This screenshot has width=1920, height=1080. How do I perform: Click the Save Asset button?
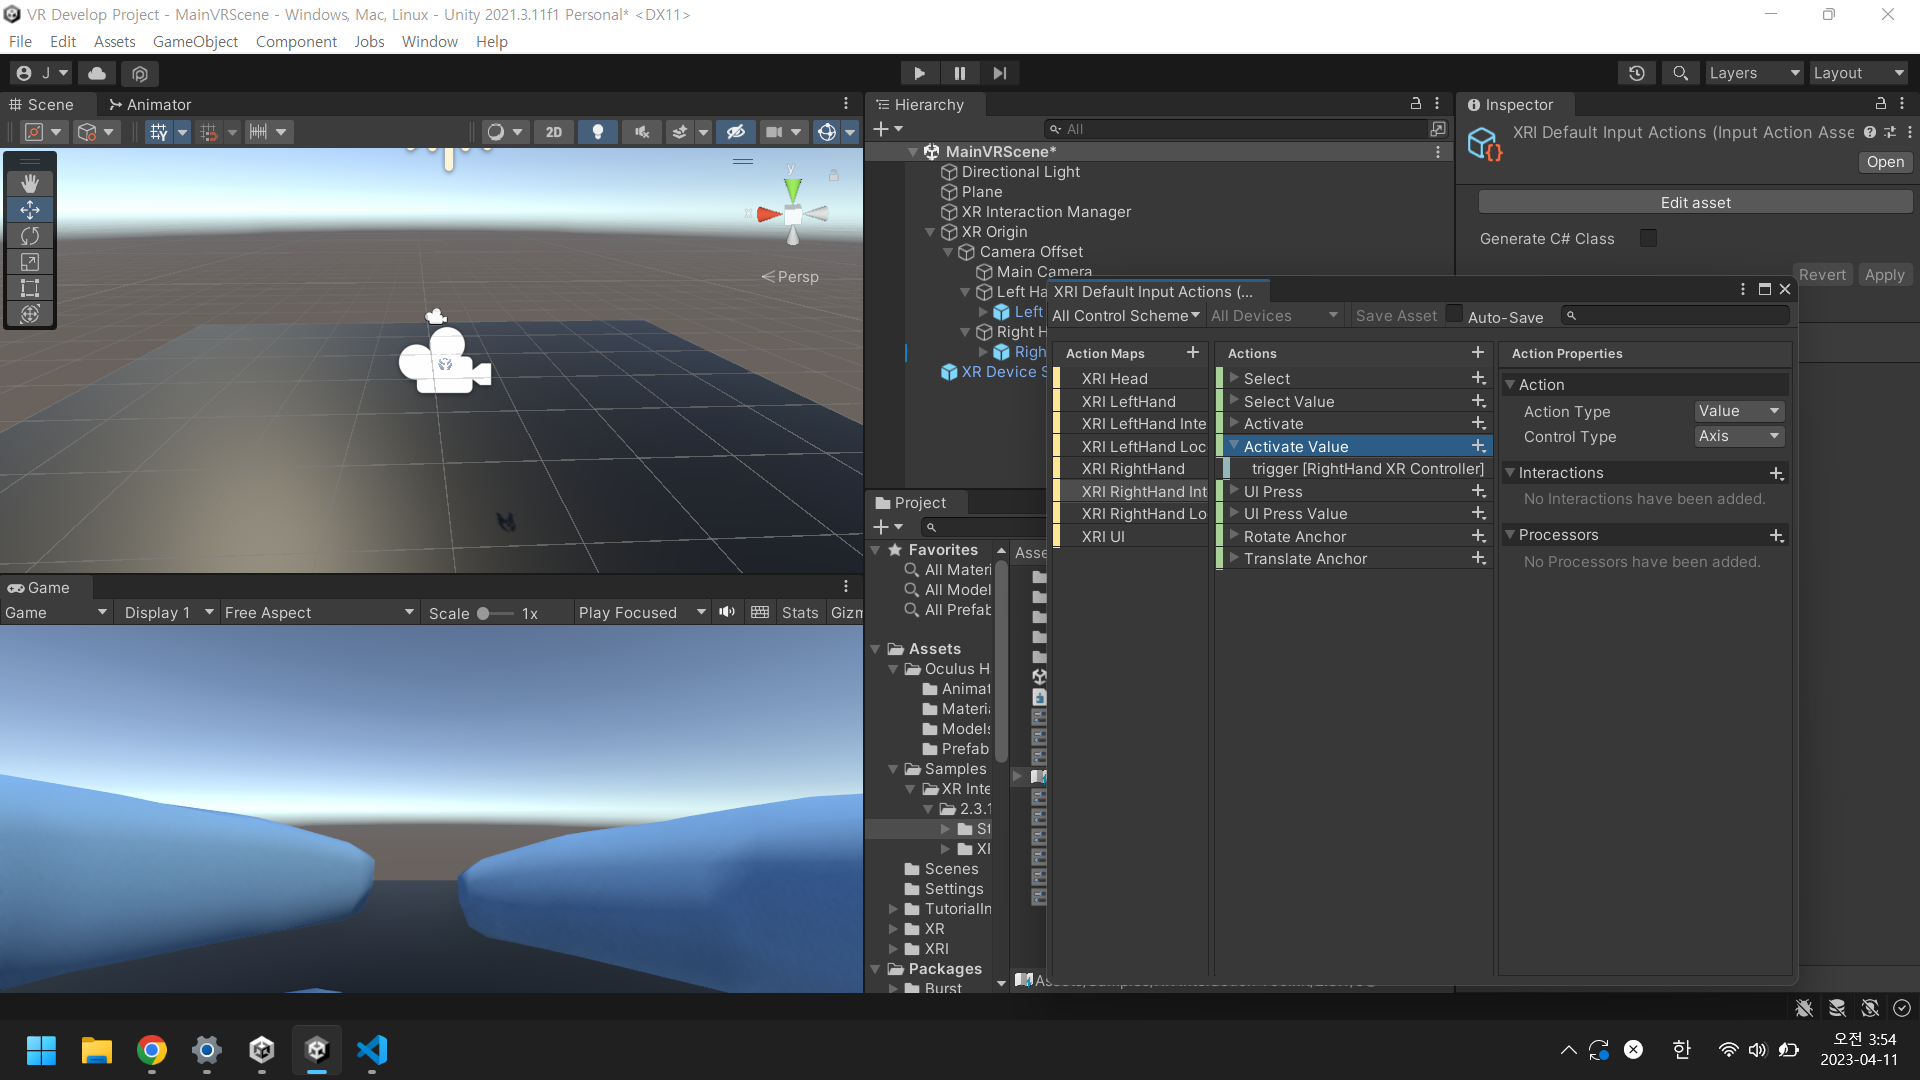(x=1395, y=315)
